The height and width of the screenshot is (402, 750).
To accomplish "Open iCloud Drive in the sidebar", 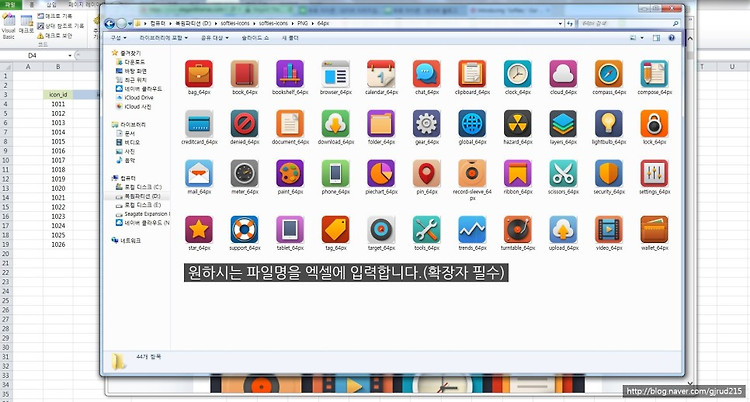I will click(135, 98).
